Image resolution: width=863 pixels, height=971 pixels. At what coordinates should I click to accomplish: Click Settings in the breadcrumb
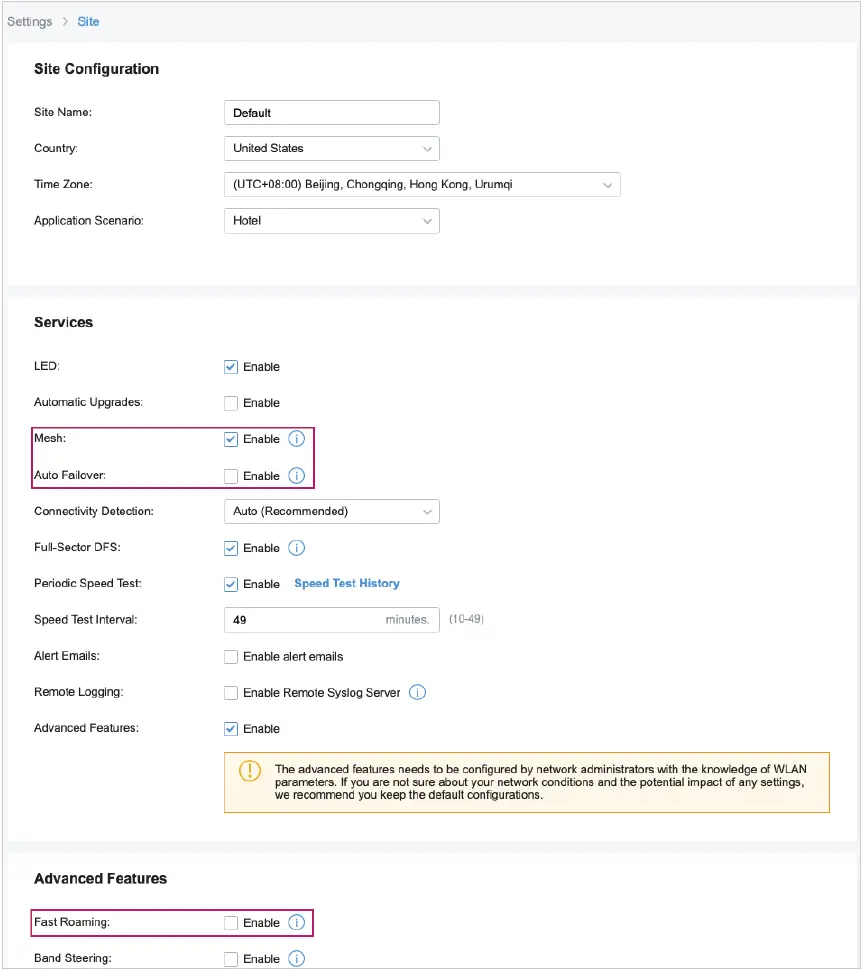[x=29, y=21]
